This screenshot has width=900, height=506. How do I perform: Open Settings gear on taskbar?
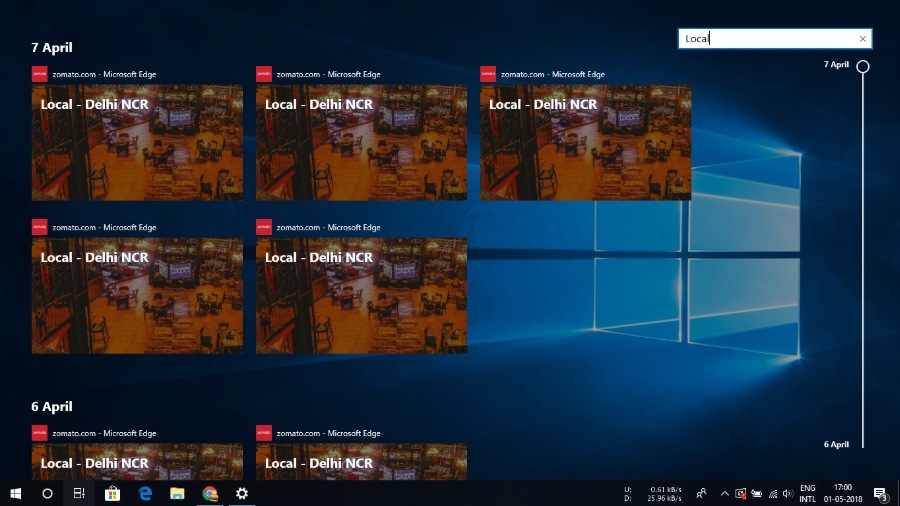pyautogui.click(x=242, y=493)
